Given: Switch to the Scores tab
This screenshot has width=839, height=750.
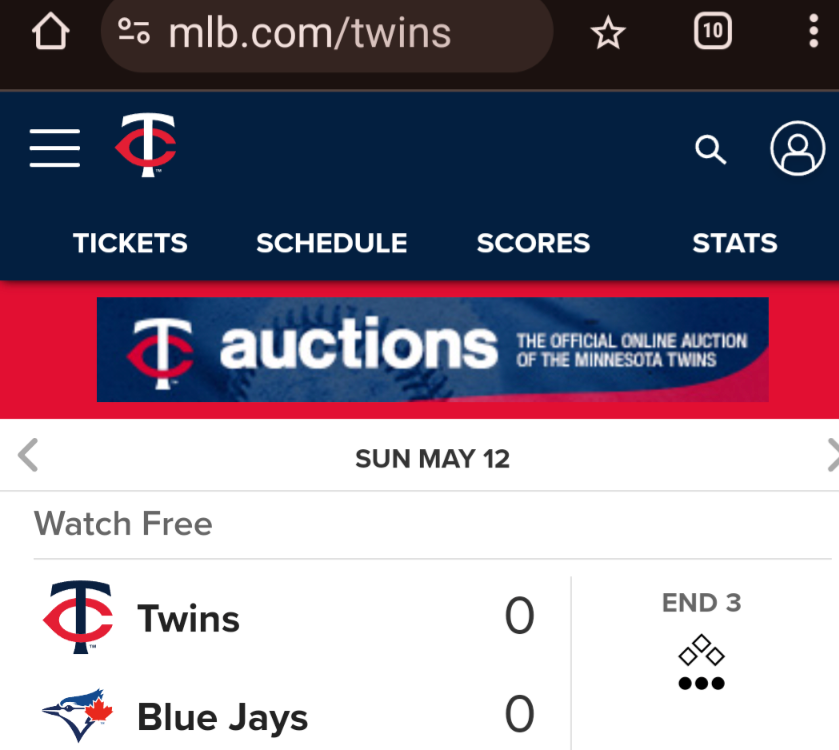Looking at the screenshot, I should (533, 243).
